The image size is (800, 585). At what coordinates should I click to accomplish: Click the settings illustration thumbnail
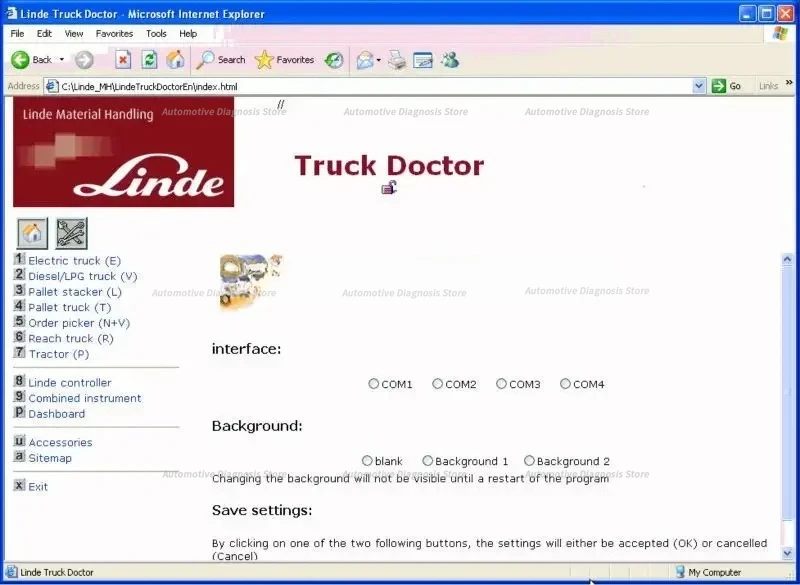point(251,282)
